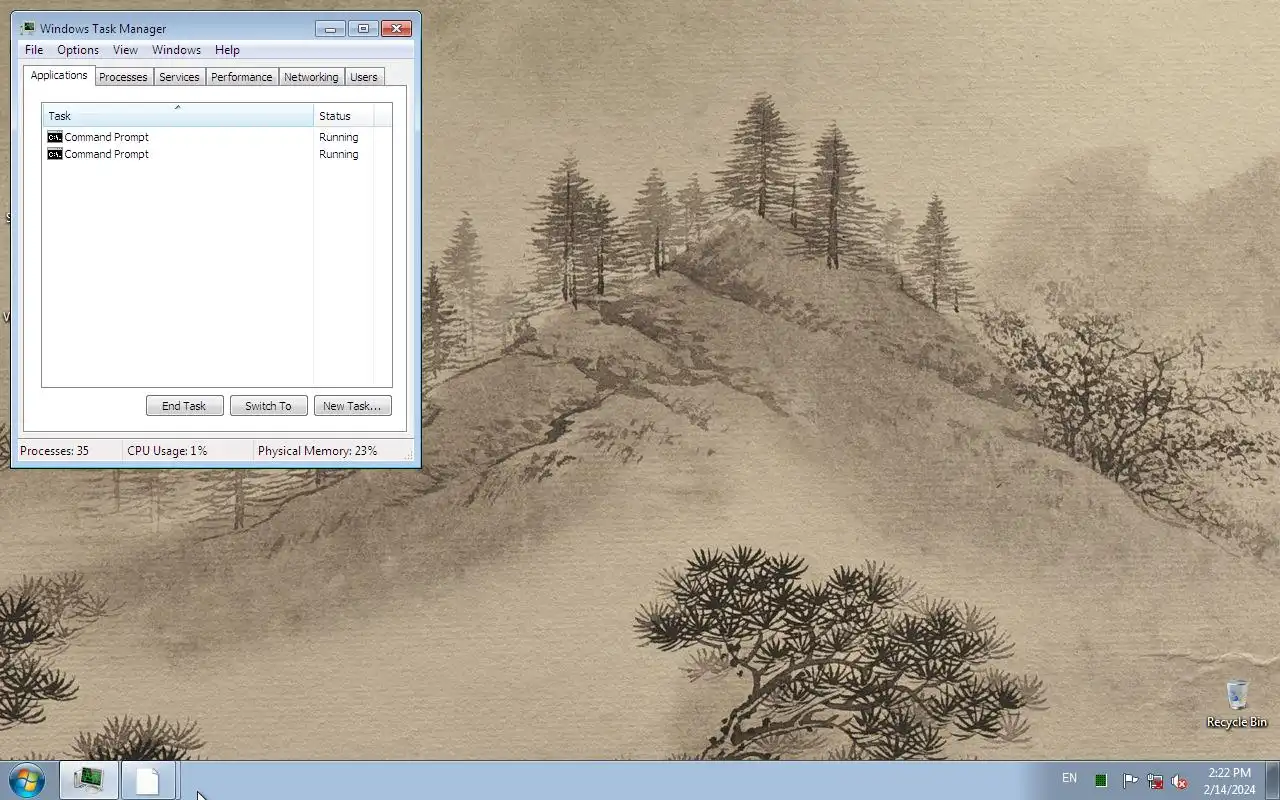Click the first Command Prompt task's icon

click(x=55, y=137)
